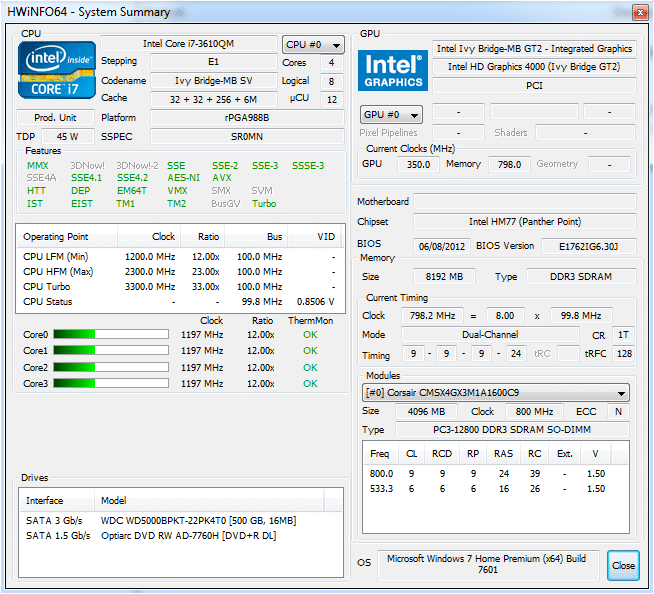654x594 pixels.
Task: Click the Freq column header in module timings
Action: pyautogui.click(x=380, y=453)
